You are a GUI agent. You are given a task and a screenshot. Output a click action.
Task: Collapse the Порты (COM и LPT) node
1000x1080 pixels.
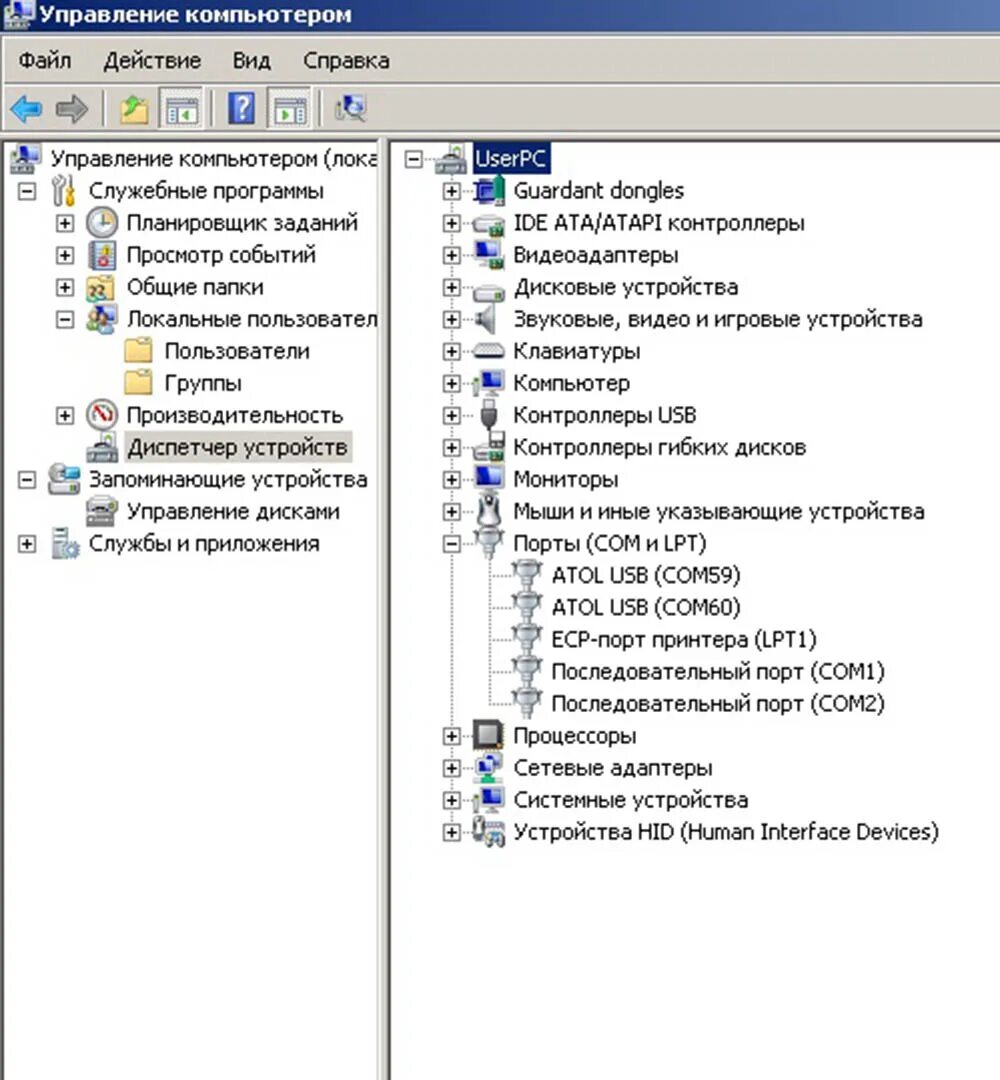(x=451, y=543)
